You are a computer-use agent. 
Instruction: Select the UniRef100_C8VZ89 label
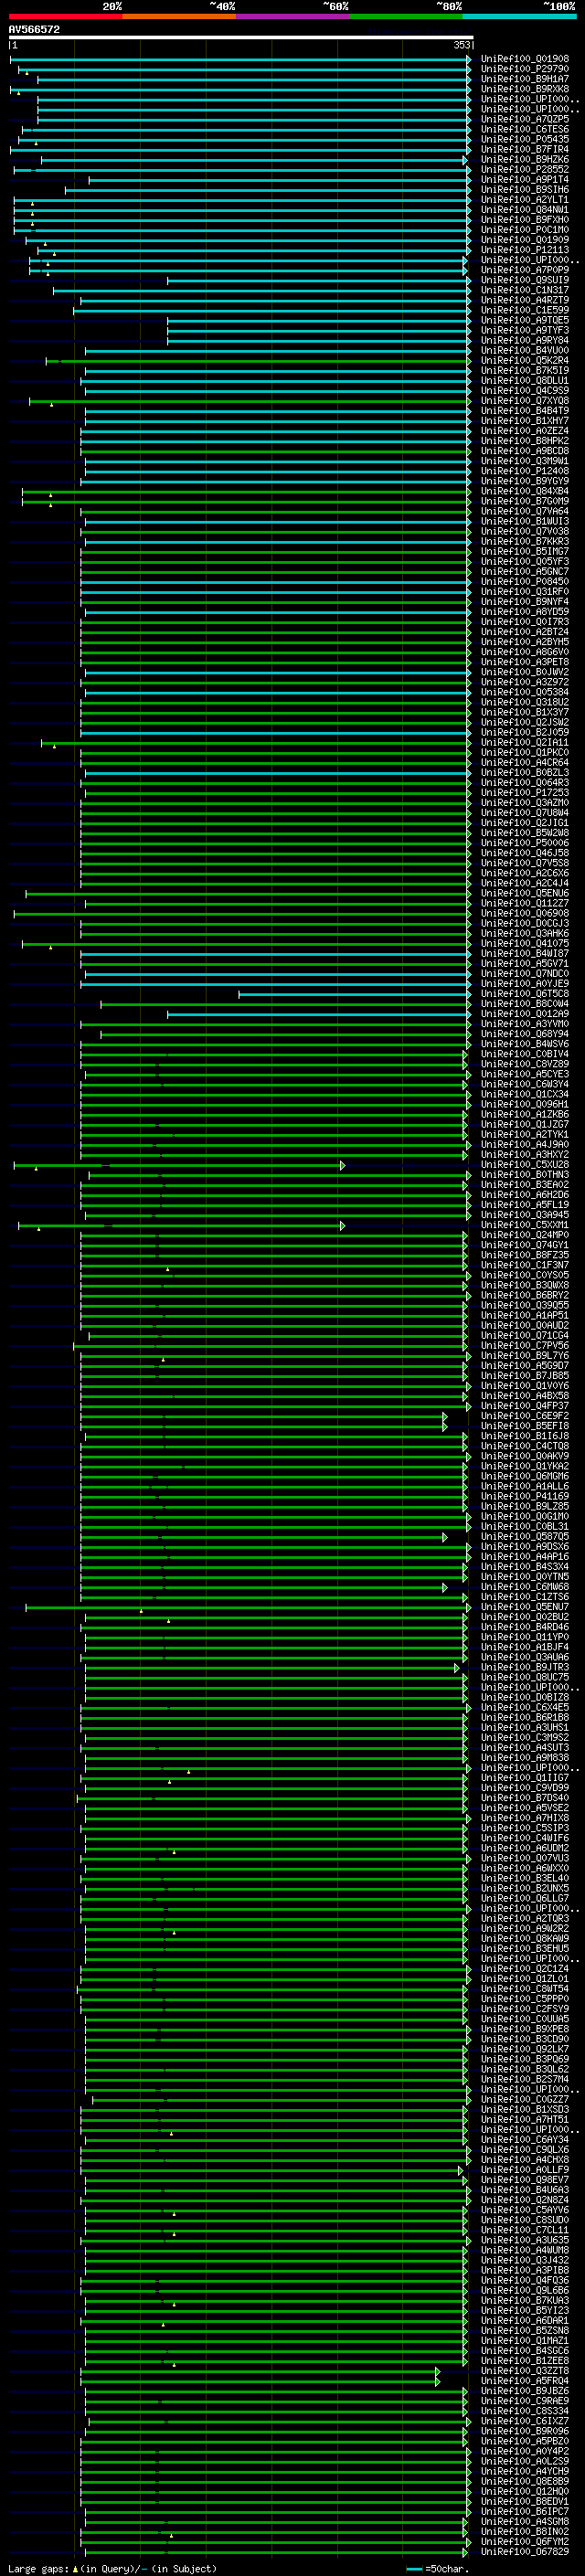coord(524,1064)
